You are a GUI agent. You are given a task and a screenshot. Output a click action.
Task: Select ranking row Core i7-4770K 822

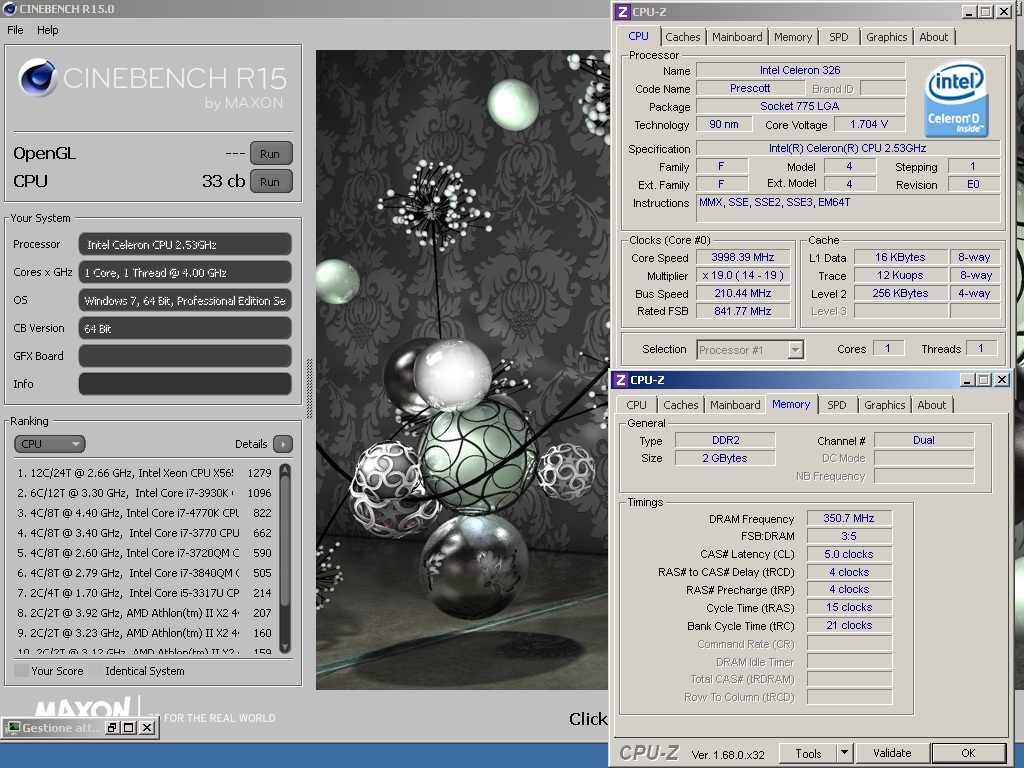(x=144, y=513)
